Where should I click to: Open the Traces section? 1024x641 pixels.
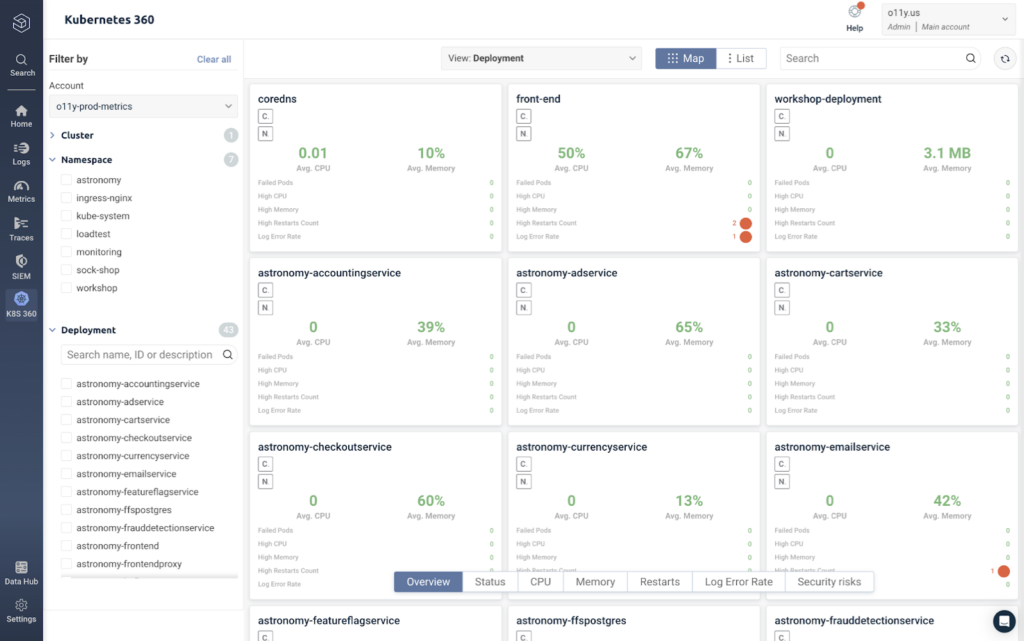pyautogui.click(x=22, y=229)
